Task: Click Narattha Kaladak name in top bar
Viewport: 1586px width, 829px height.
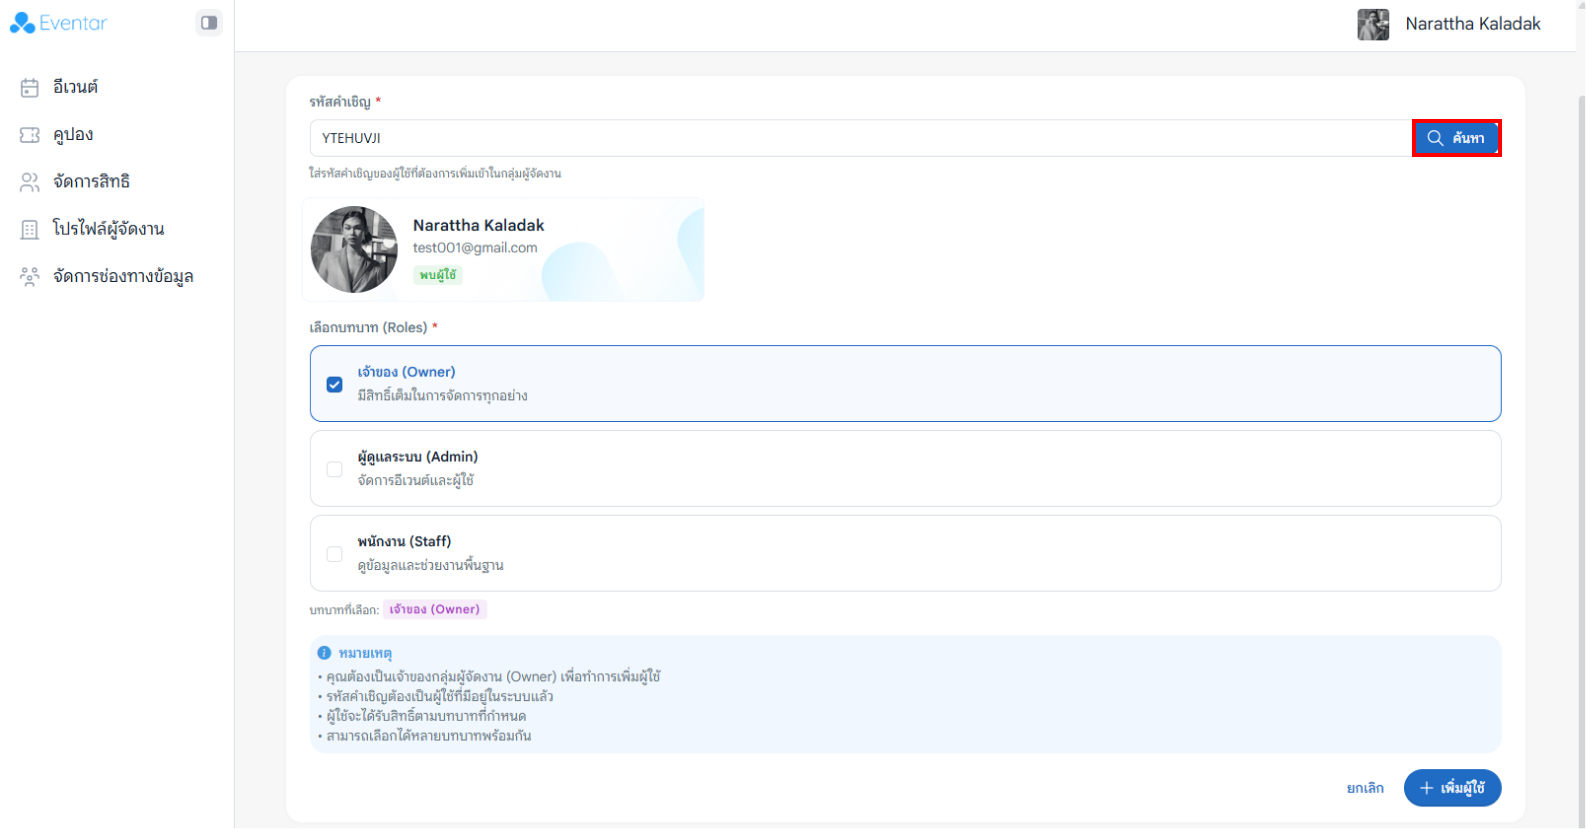Action: point(1473,24)
